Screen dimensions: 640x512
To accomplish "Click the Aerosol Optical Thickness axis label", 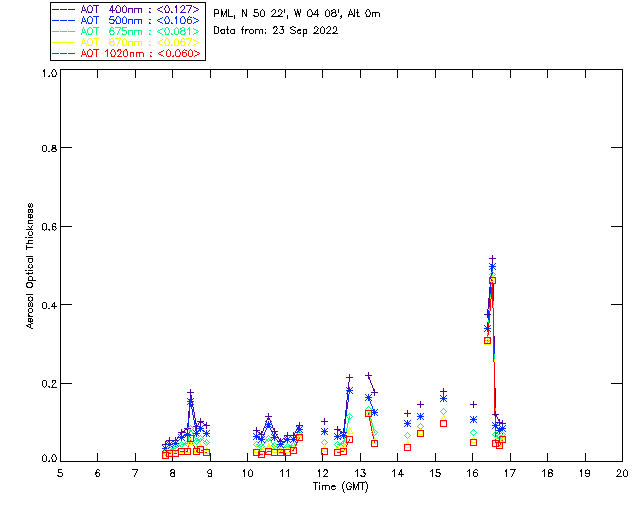I will coord(30,266).
